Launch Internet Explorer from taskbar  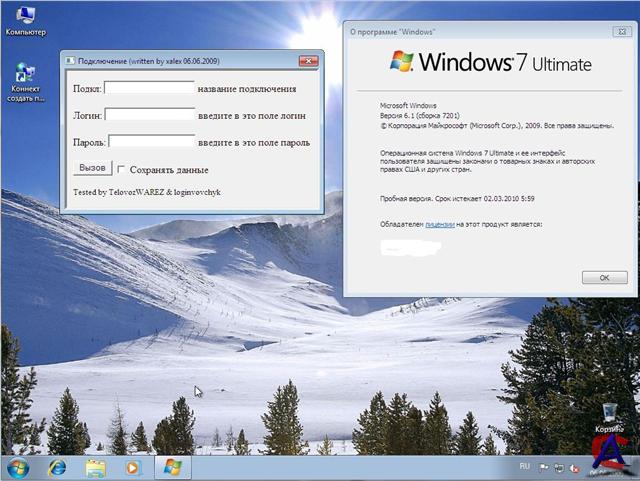(x=57, y=467)
